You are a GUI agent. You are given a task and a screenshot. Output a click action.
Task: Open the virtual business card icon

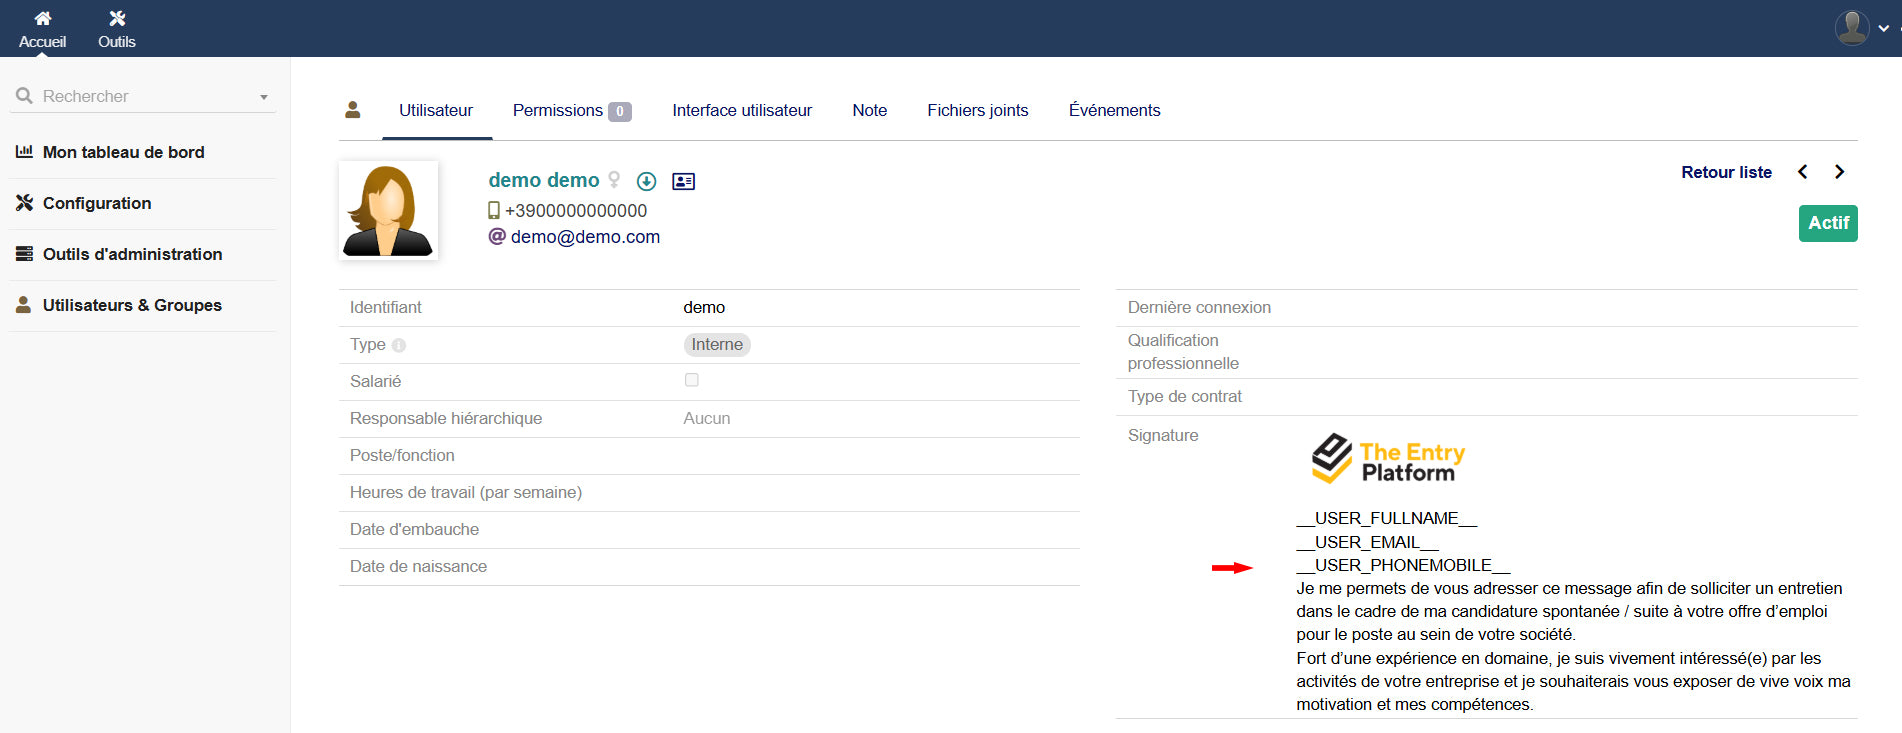(x=684, y=181)
